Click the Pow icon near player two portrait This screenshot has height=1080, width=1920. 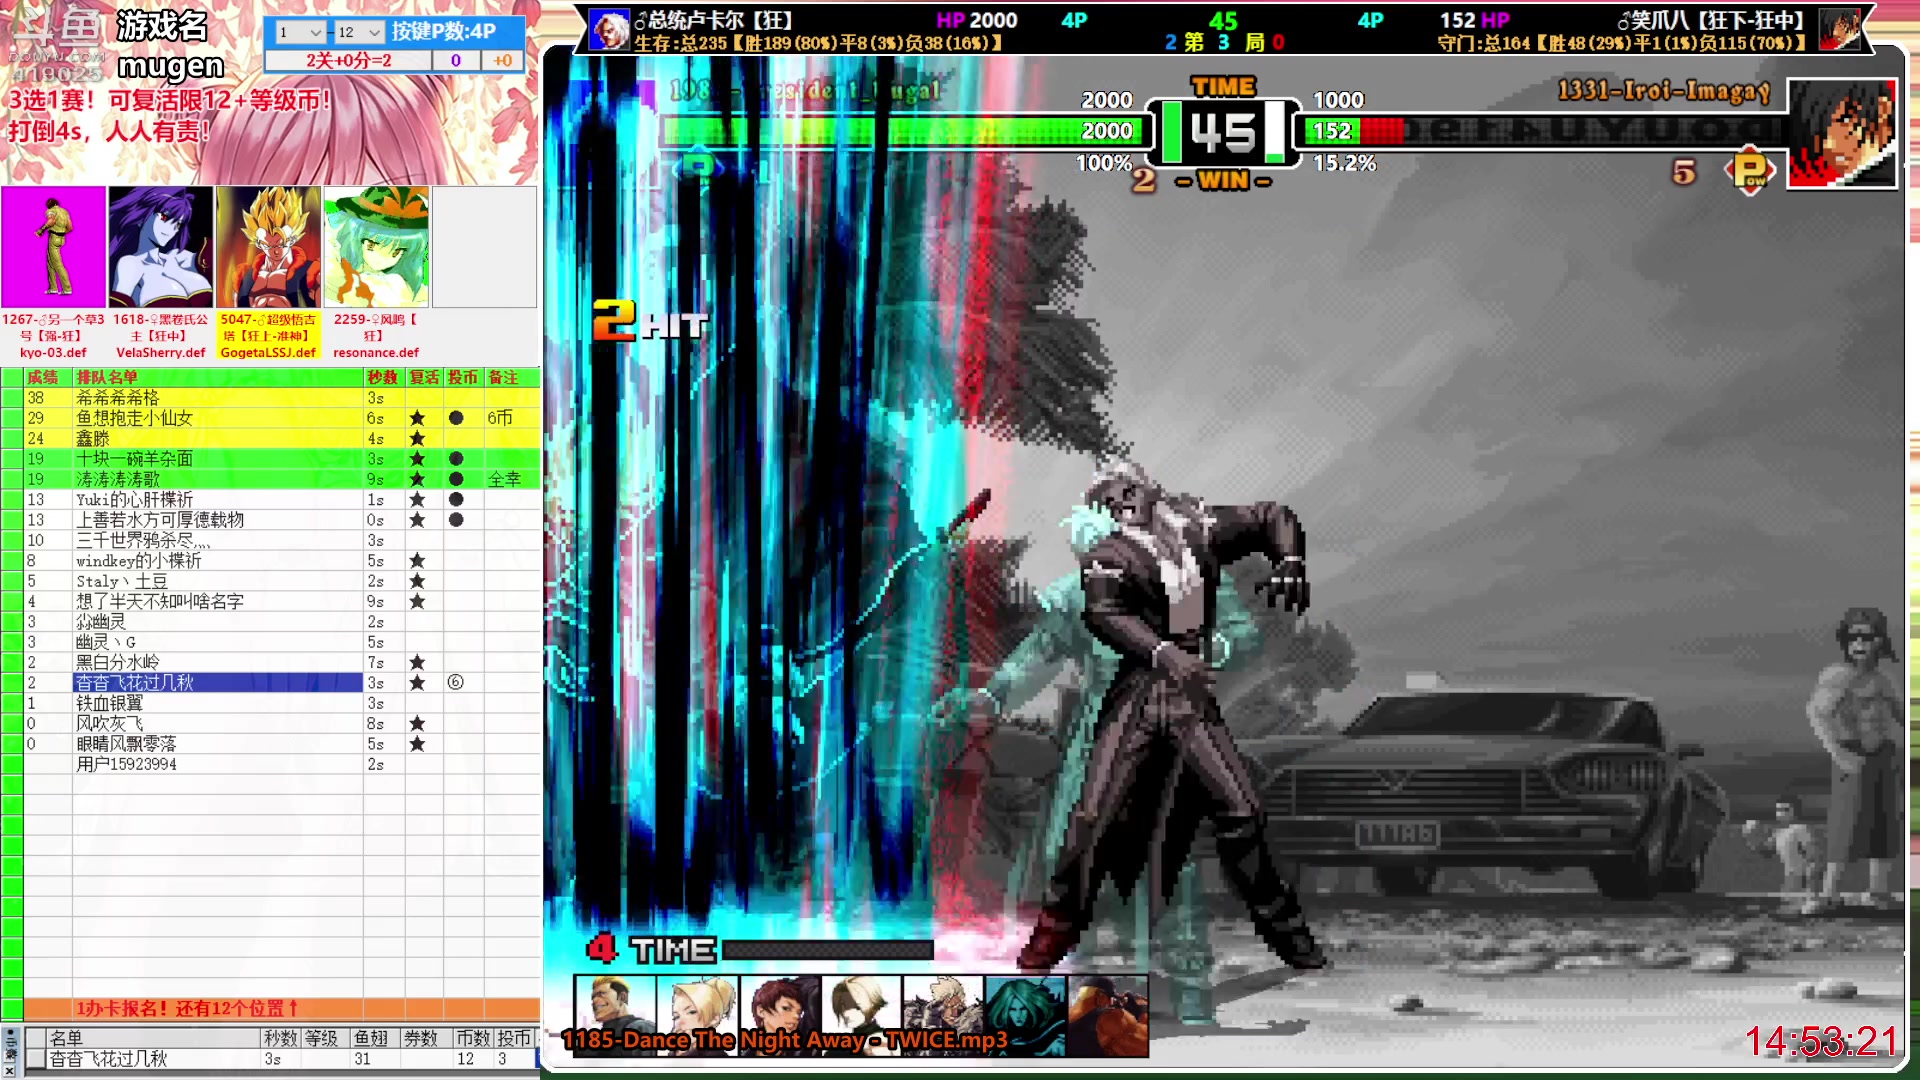click(1750, 171)
